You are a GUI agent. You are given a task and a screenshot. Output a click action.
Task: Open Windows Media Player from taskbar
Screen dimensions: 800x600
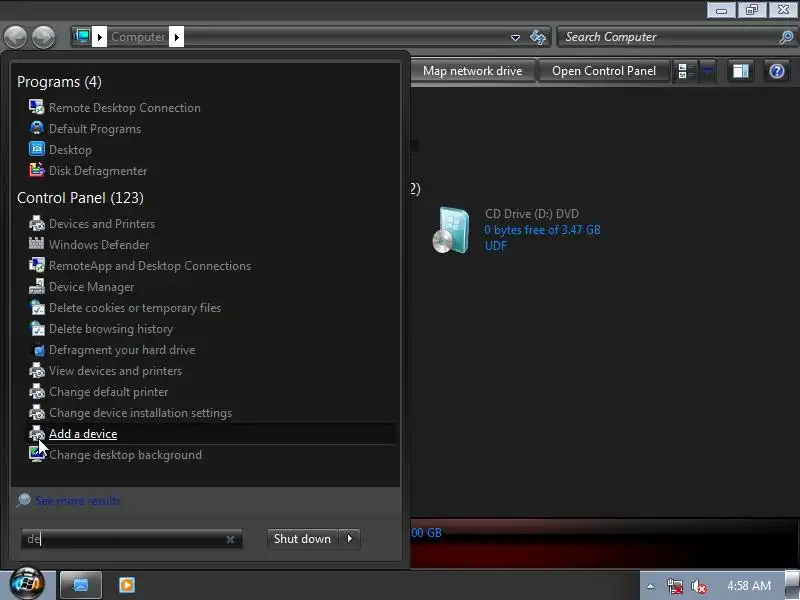[x=127, y=585]
